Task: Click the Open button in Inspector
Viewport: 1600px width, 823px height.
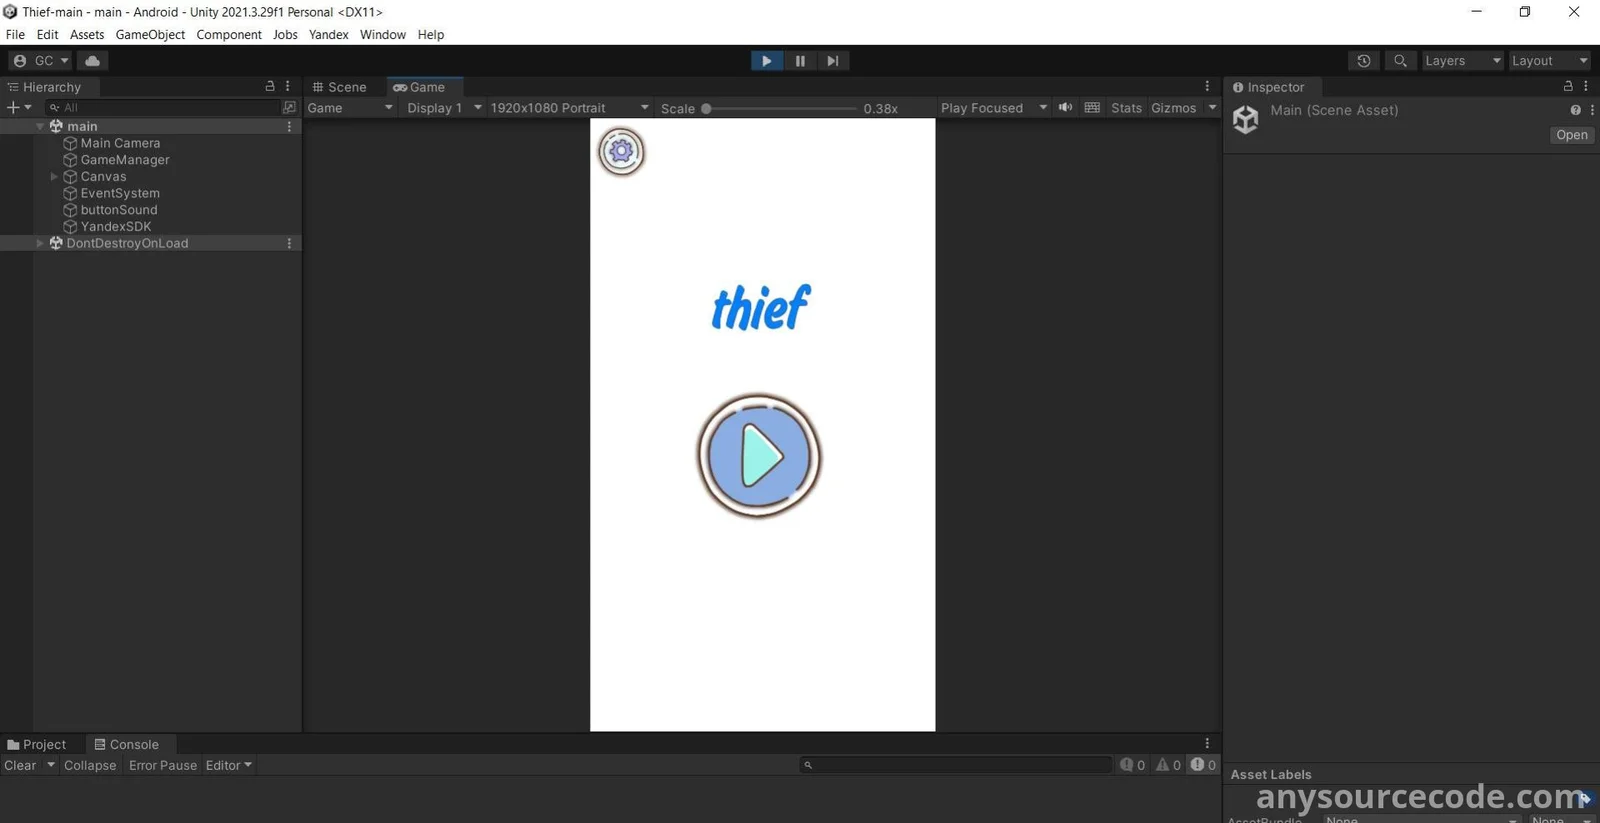Action: click(x=1570, y=135)
